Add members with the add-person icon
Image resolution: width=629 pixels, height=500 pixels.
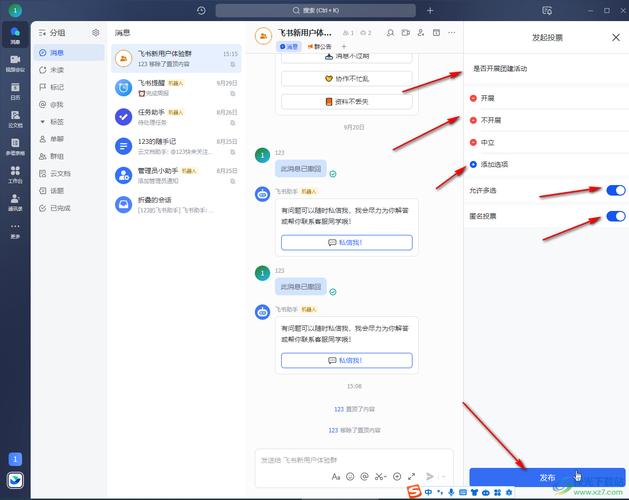tap(421, 33)
